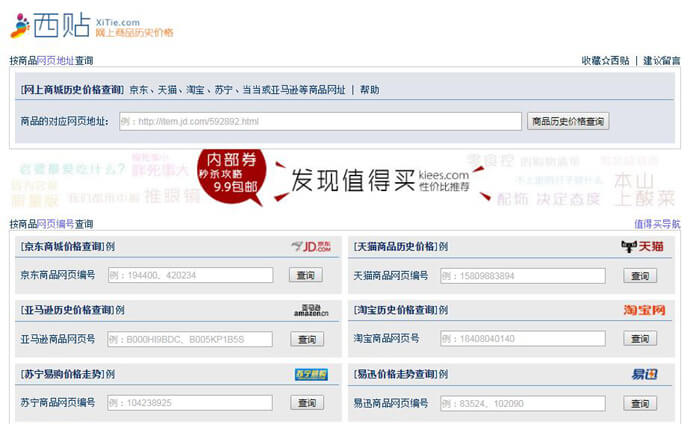This screenshot has height=424, width=690.
Task: Click 查询 button for 亚马逊 product number
Action: tap(307, 339)
